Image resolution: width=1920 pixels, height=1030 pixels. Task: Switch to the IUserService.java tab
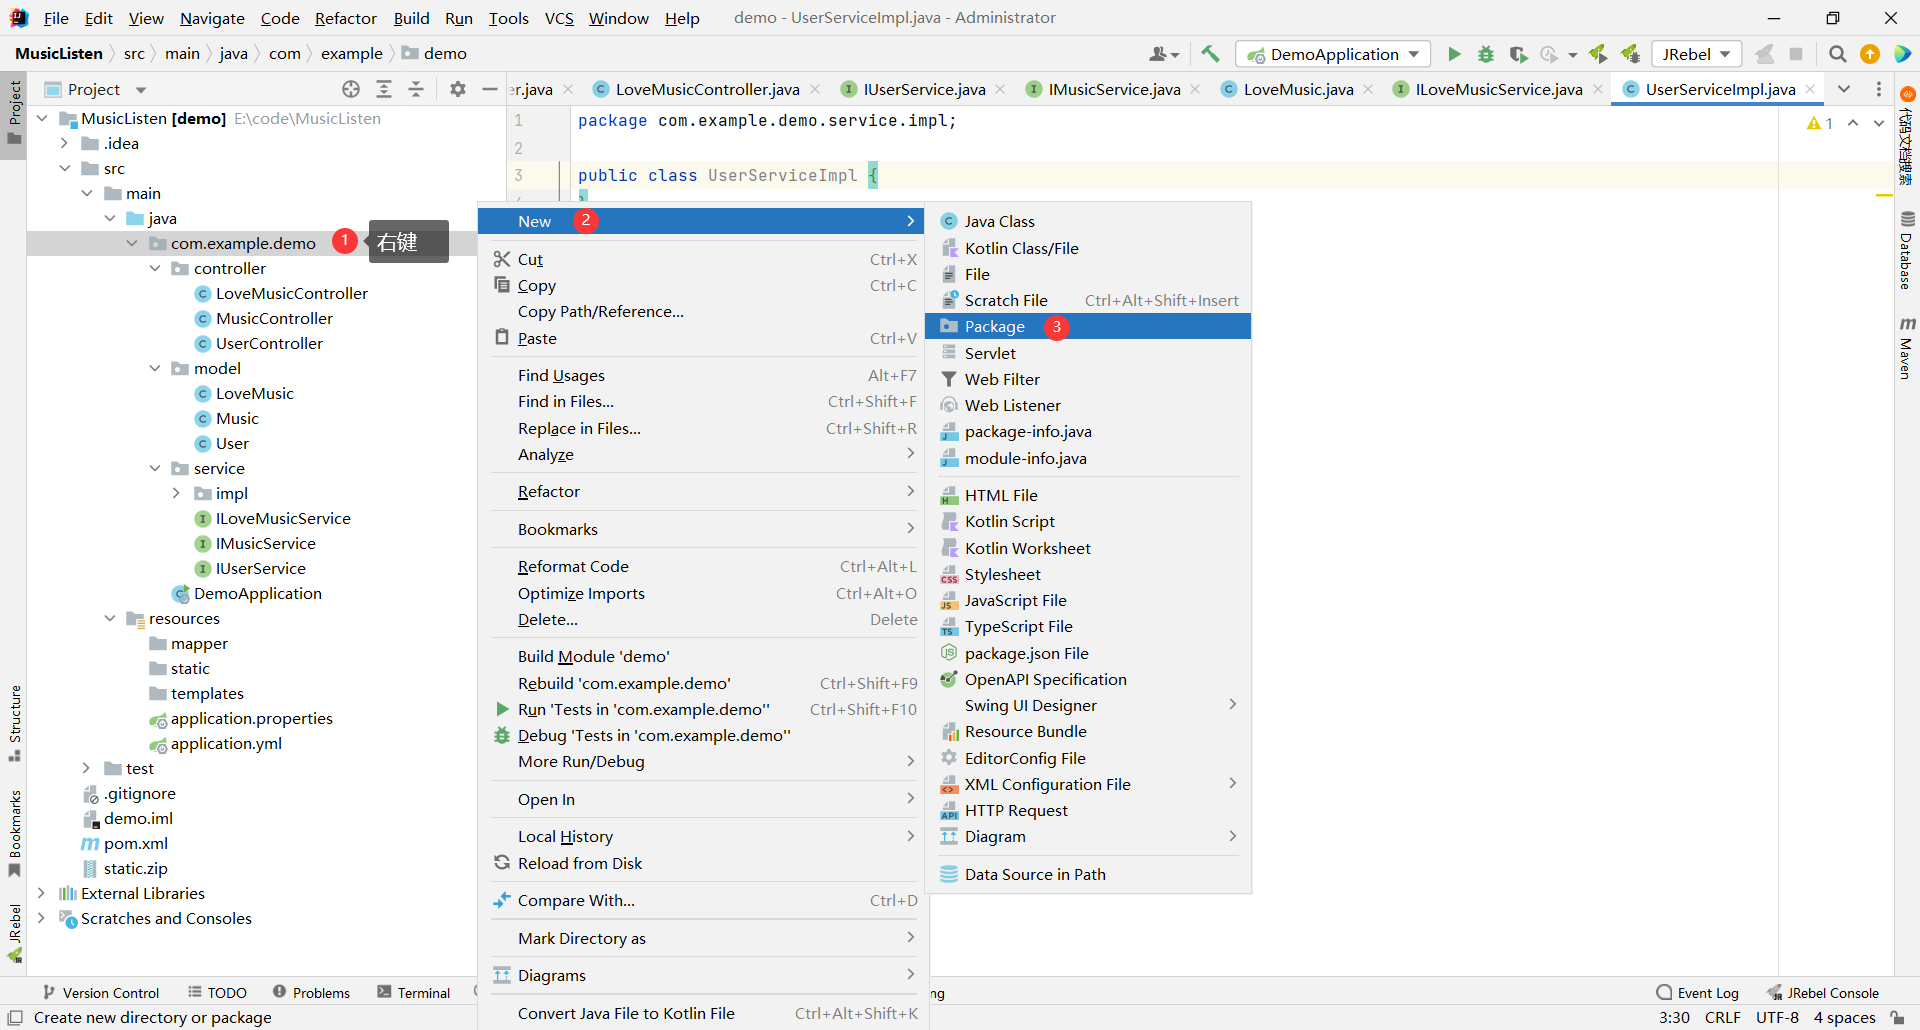922,89
